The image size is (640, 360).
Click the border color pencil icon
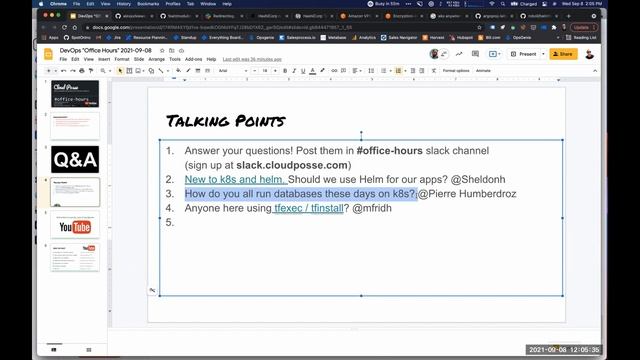(x=188, y=71)
